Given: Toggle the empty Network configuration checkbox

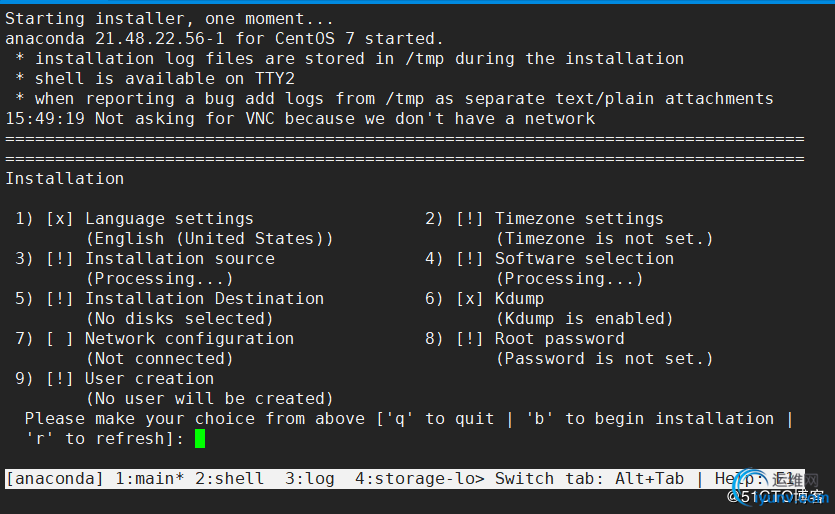Looking at the screenshot, I should point(59,339).
